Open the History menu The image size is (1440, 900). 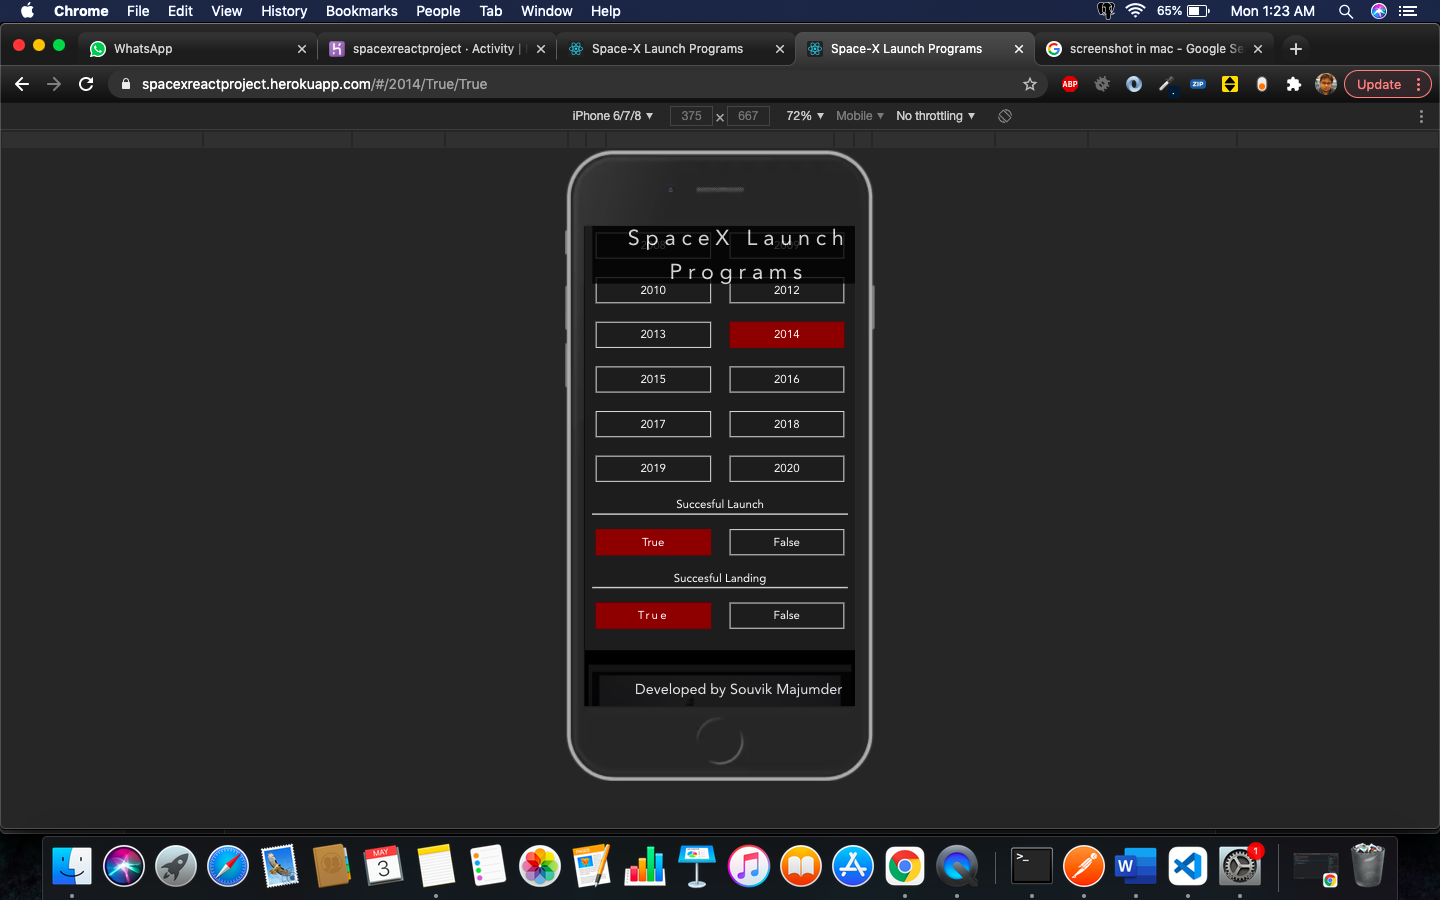point(284,11)
